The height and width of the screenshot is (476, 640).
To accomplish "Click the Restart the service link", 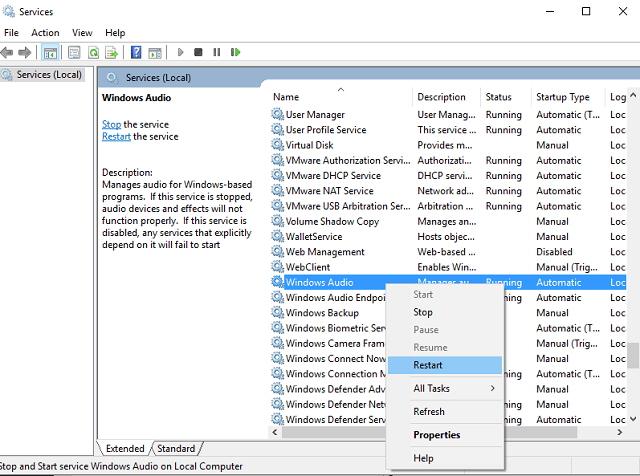I will pos(116,136).
